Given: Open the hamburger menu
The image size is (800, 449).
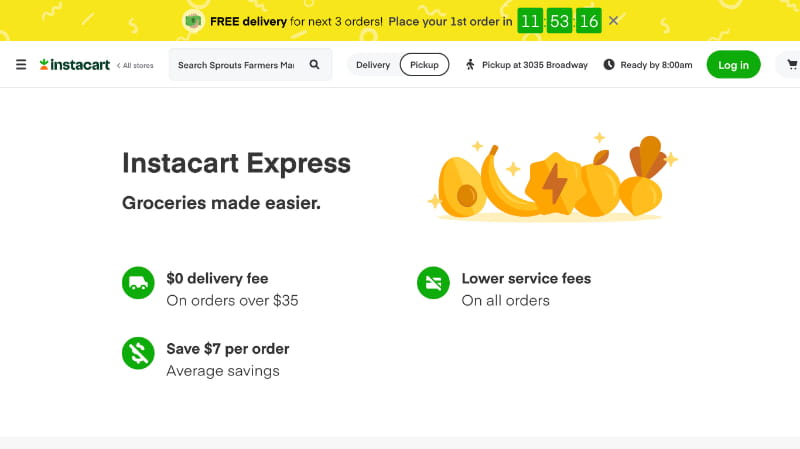Looking at the screenshot, I should [21, 65].
